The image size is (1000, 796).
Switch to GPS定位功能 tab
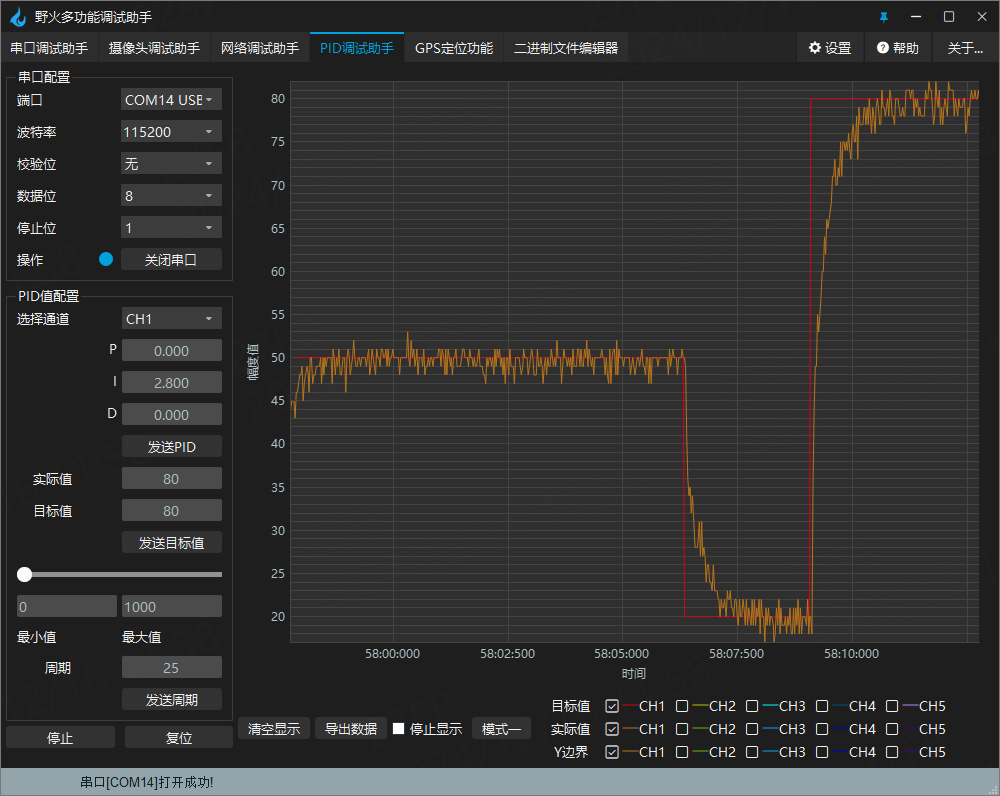[454, 48]
